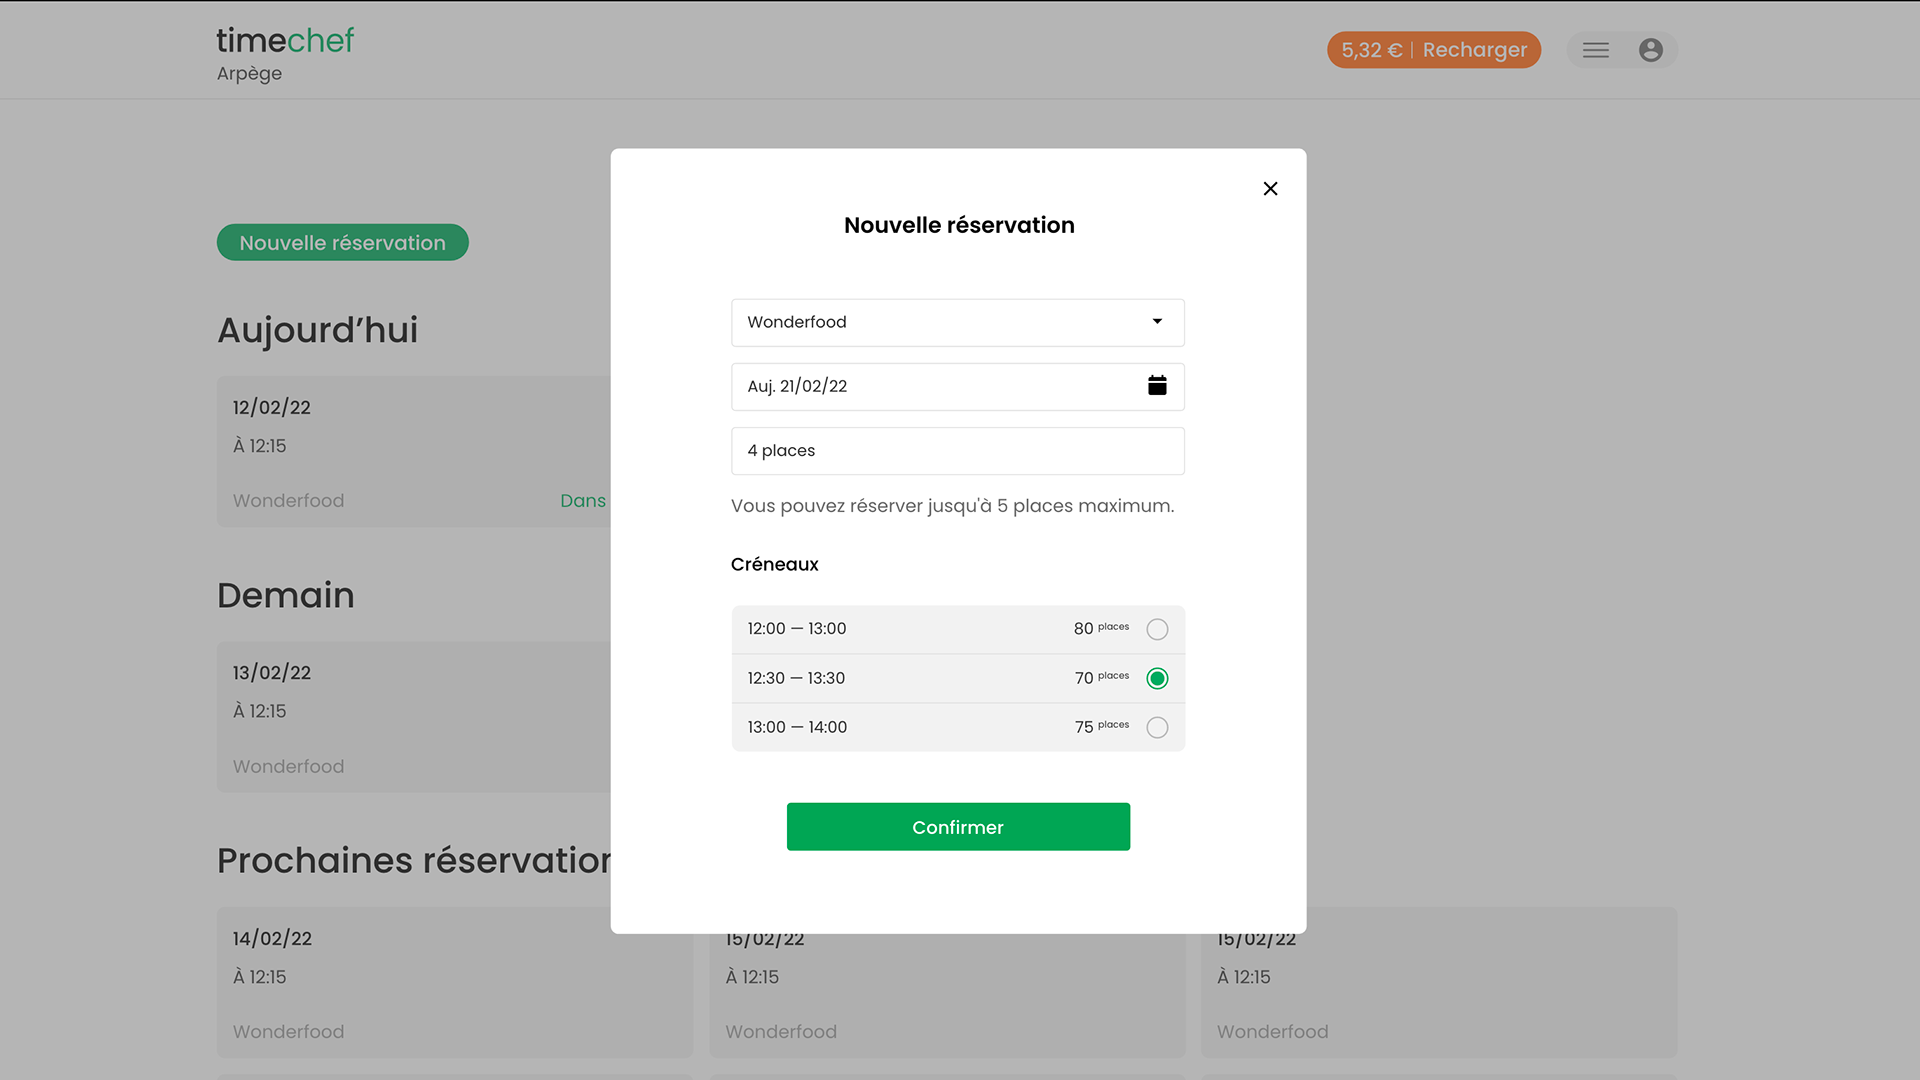
Task: Choose the 13:00 — 14:00 slot
Action: pos(1157,727)
